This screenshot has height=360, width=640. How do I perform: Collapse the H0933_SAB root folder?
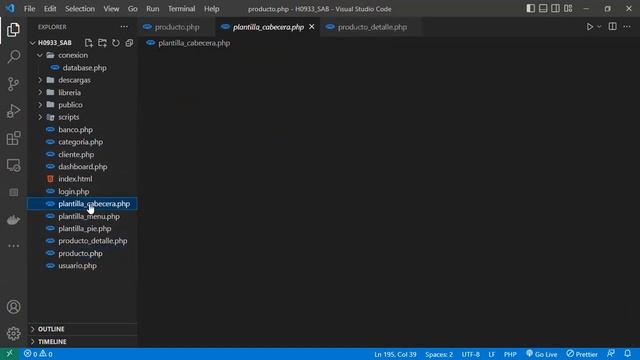point(33,43)
